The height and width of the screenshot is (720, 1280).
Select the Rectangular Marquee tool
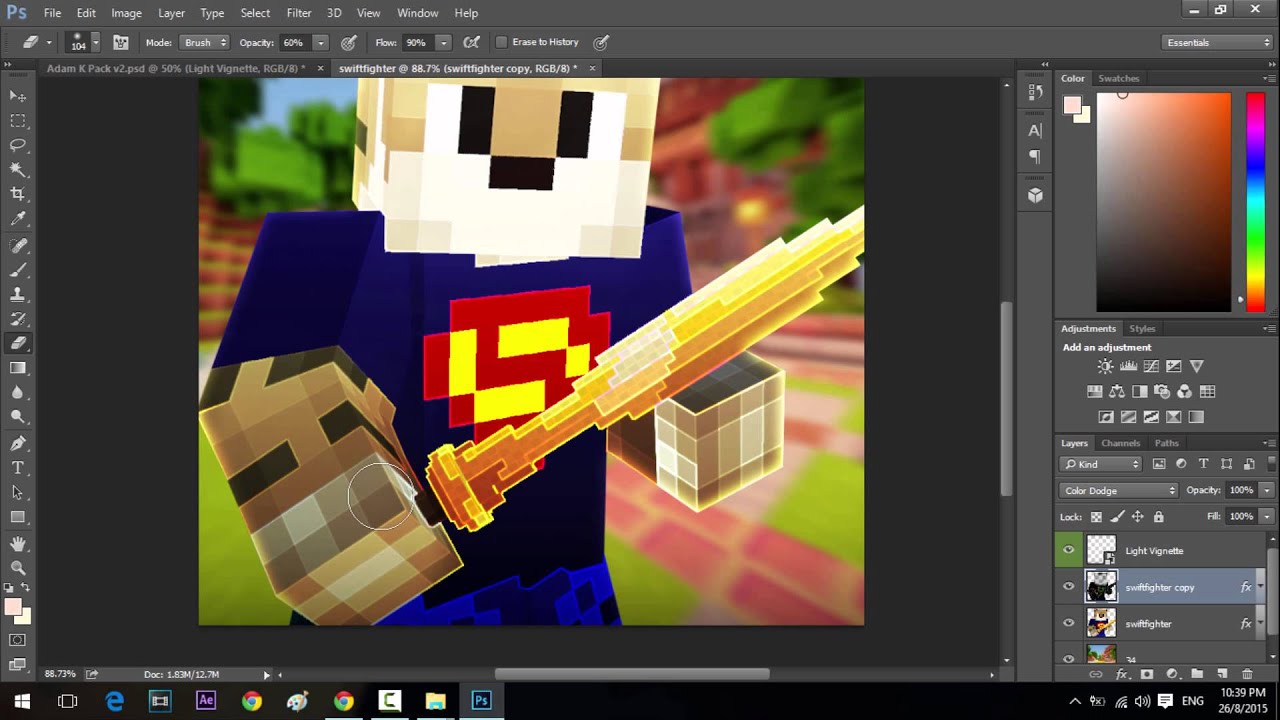pos(18,121)
